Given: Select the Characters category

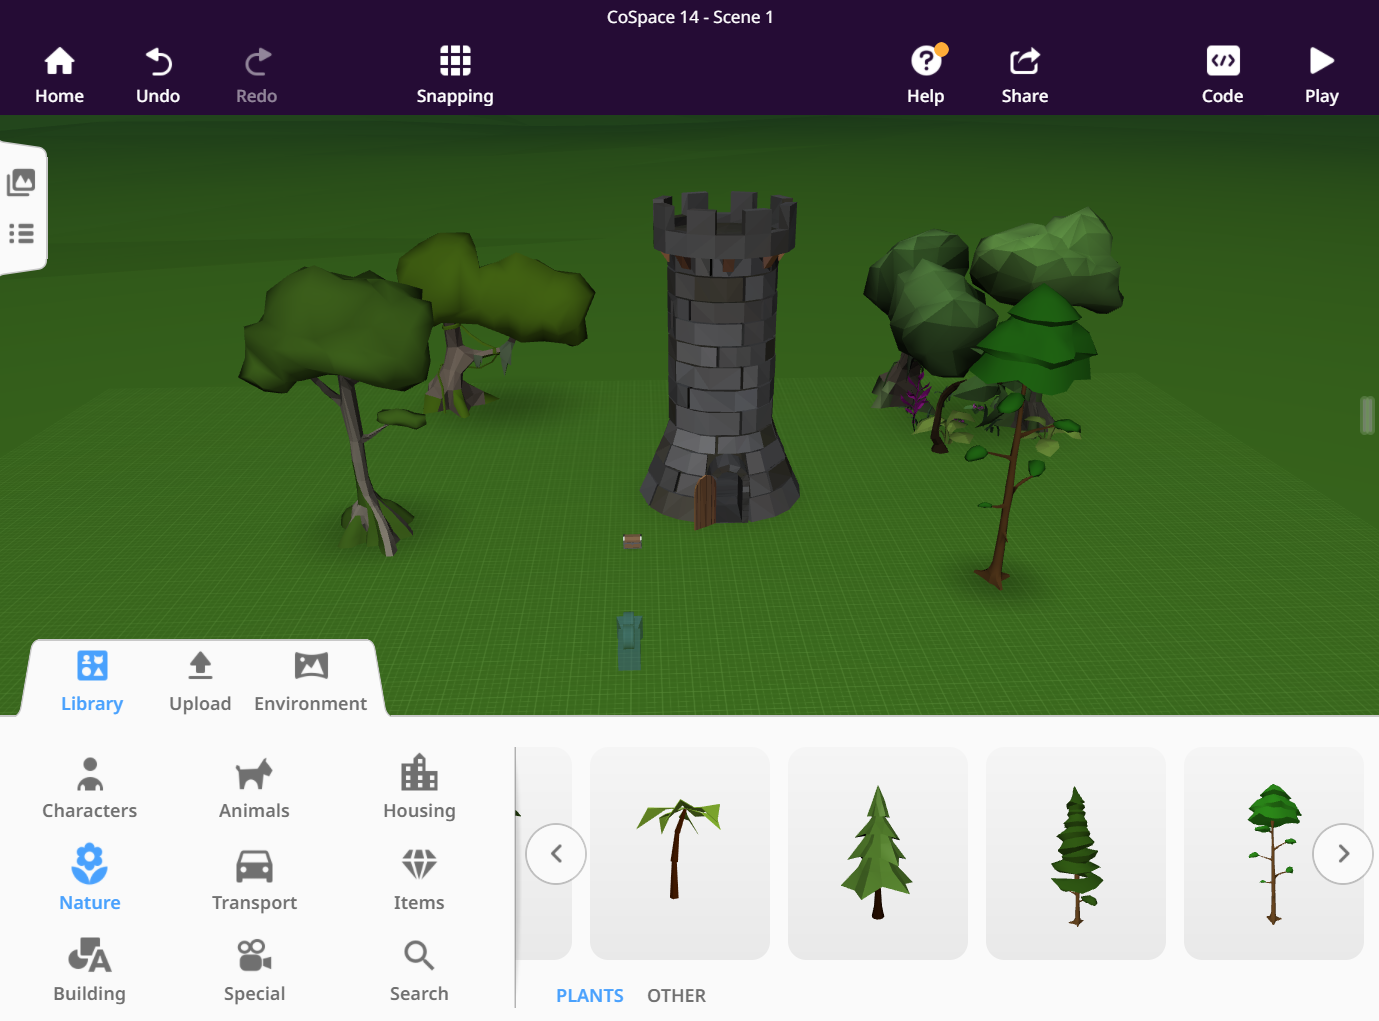Looking at the screenshot, I should [x=90, y=788].
